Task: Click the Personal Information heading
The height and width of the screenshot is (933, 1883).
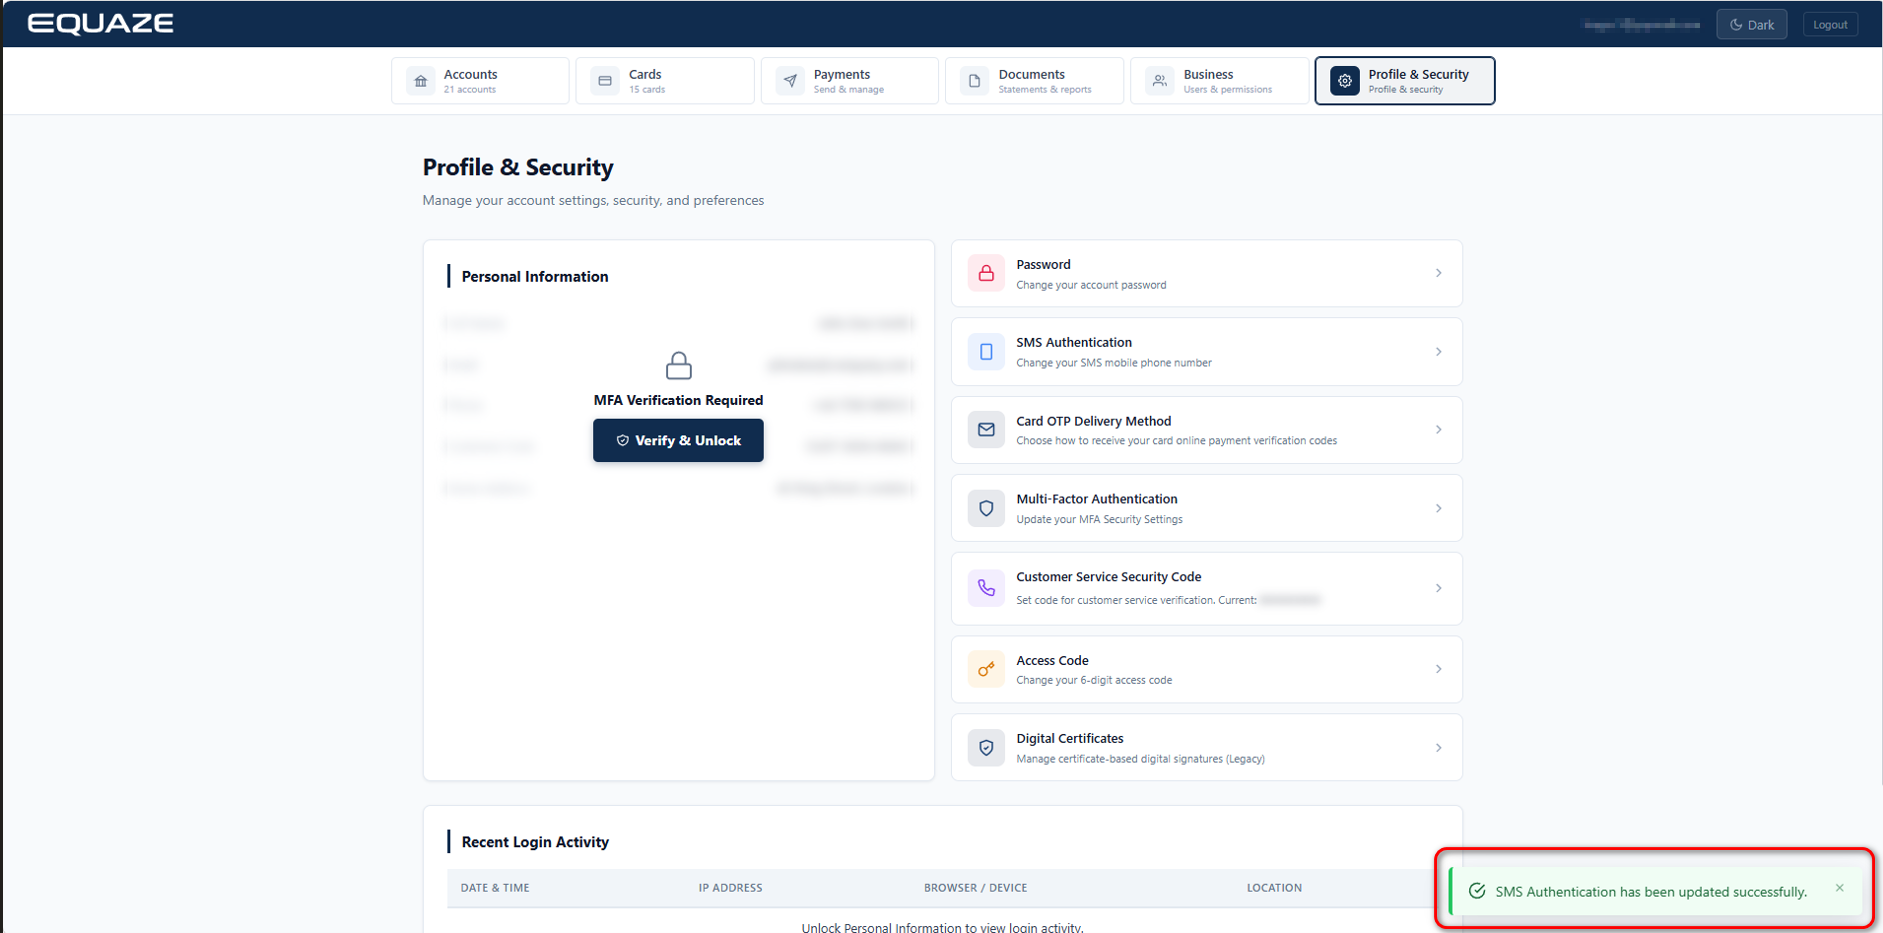Action: 535,277
